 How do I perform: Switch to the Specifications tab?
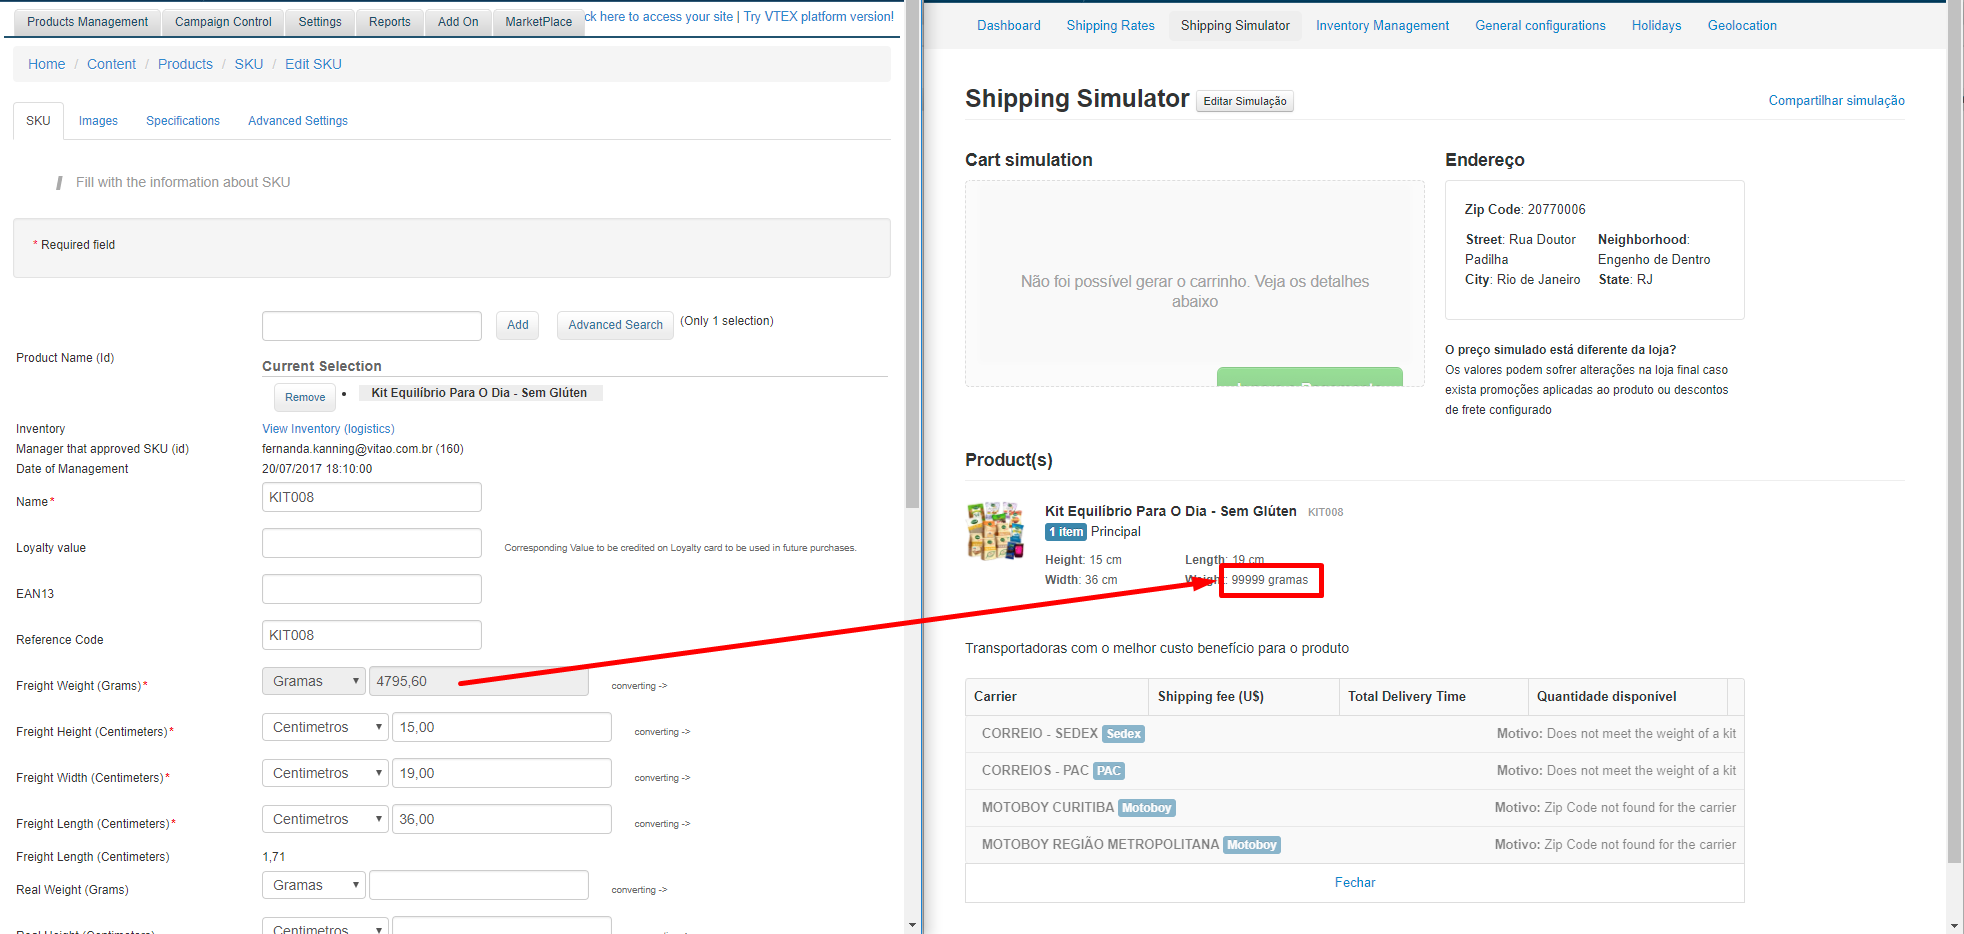(183, 121)
